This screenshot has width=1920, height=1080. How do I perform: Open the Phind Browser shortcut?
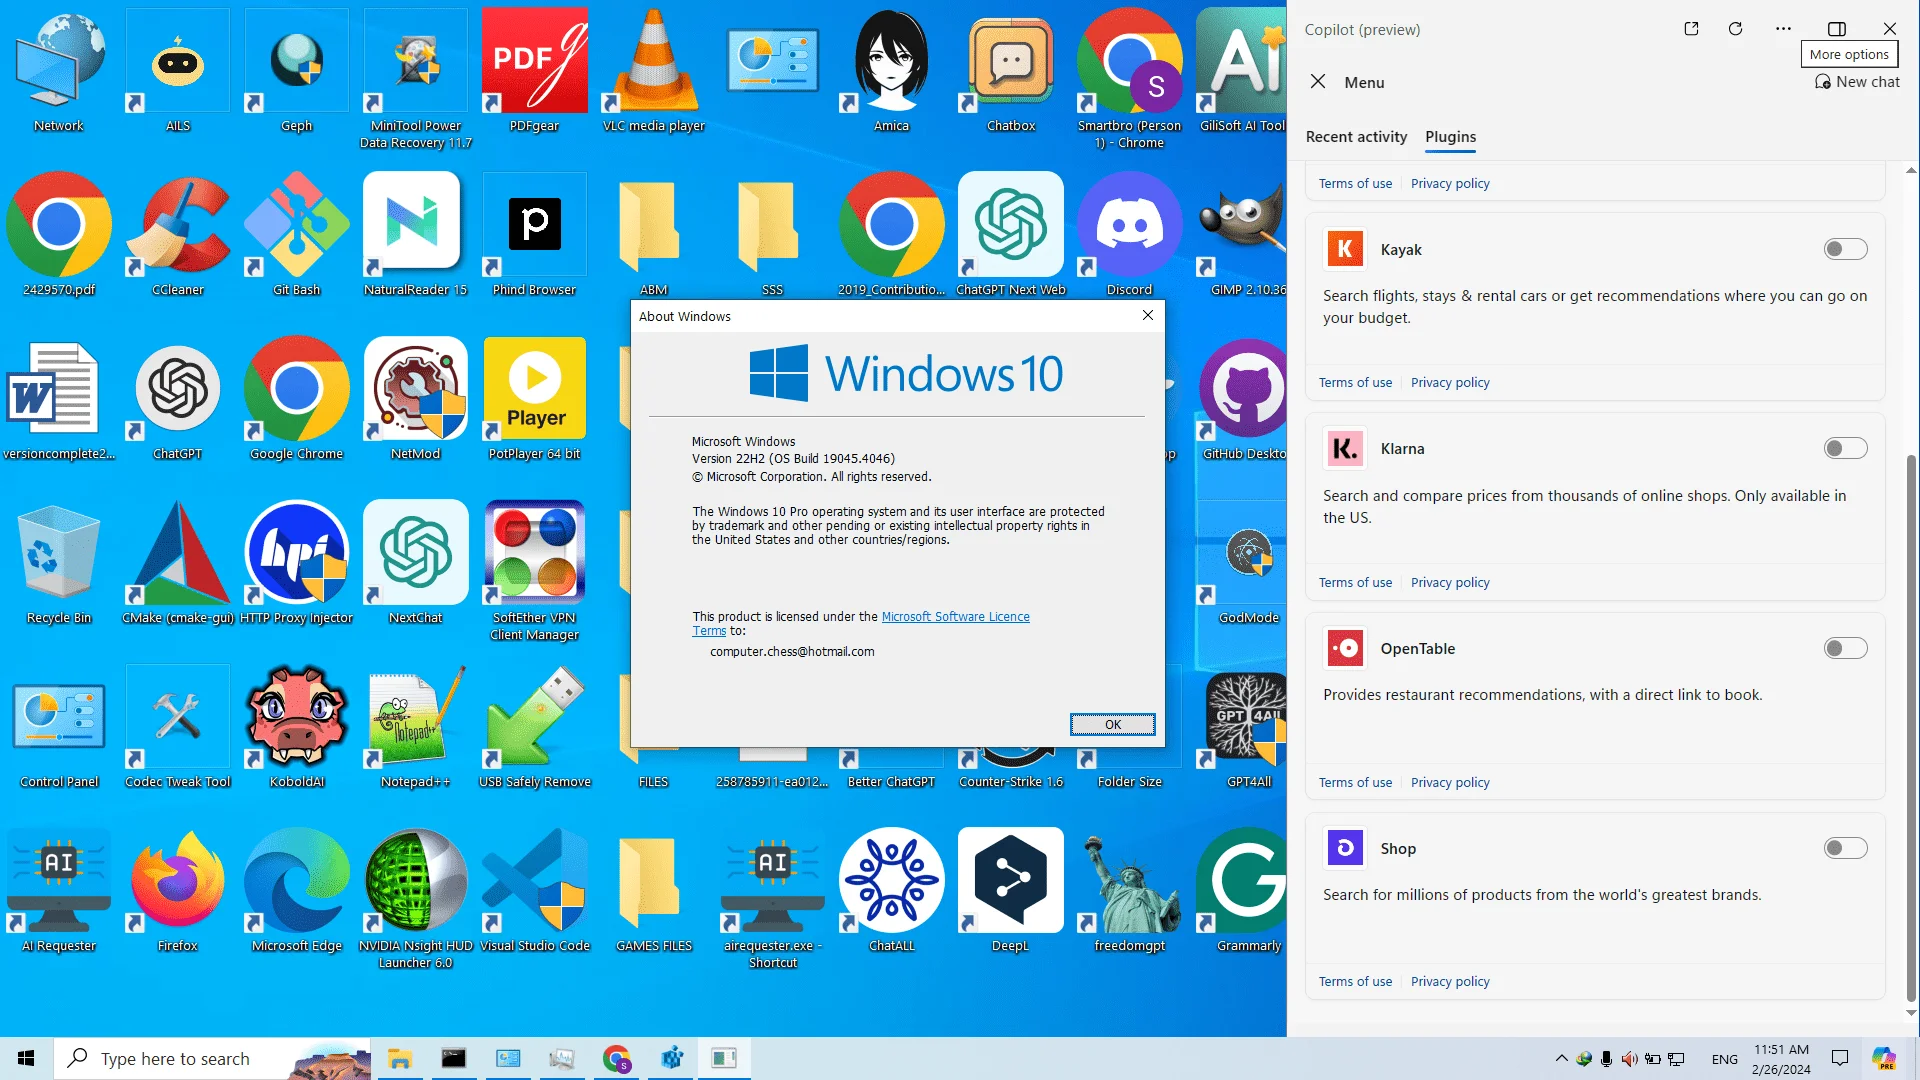pos(535,235)
